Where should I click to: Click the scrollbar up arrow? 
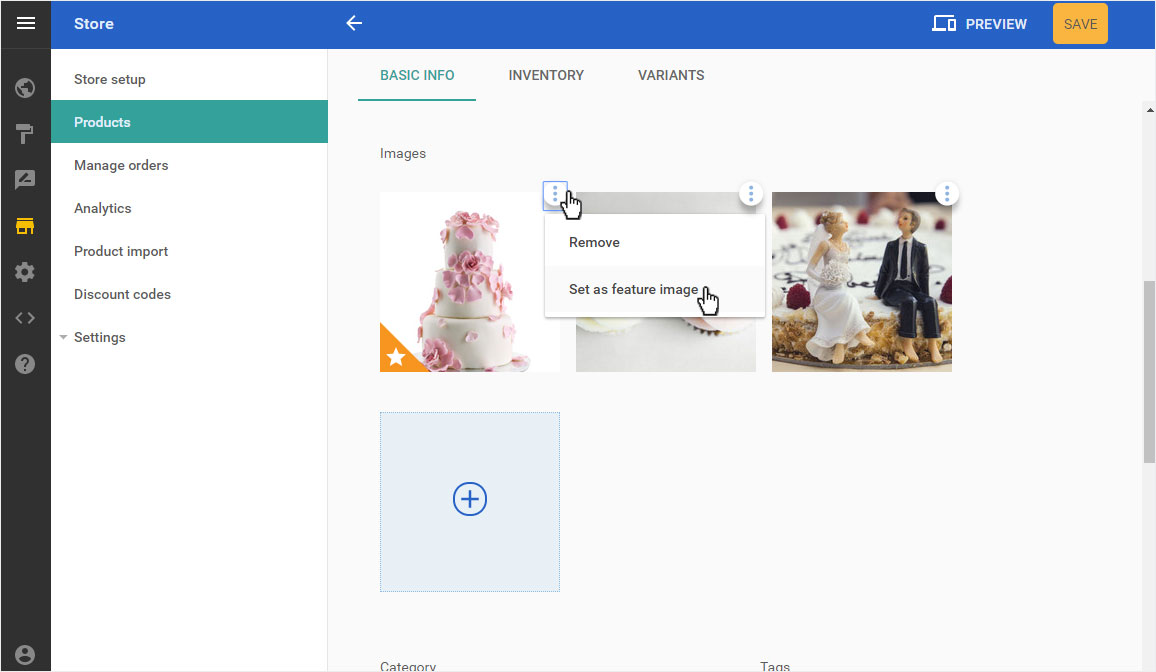(1149, 110)
